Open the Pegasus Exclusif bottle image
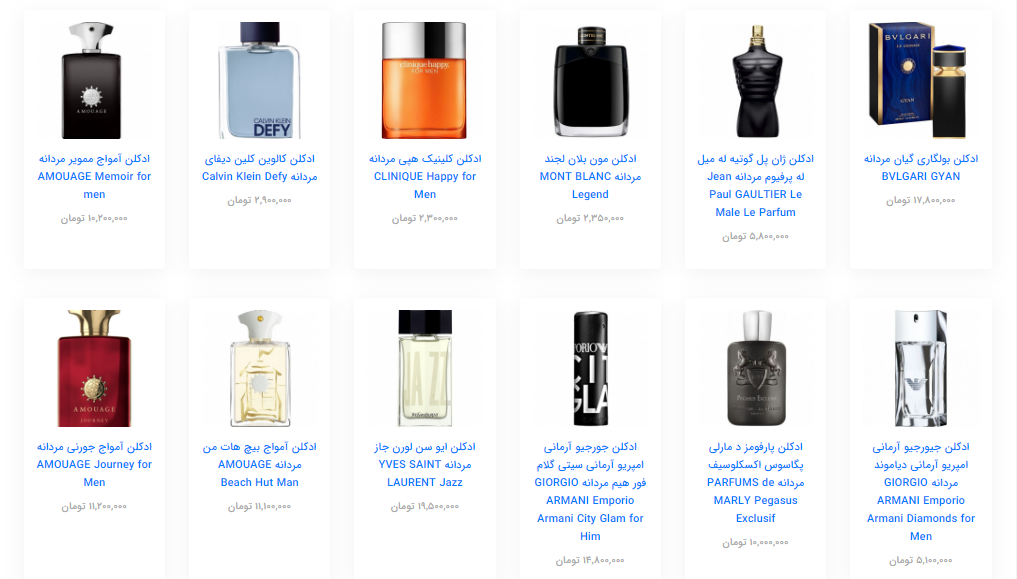The height and width of the screenshot is (579, 1017). (x=756, y=368)
